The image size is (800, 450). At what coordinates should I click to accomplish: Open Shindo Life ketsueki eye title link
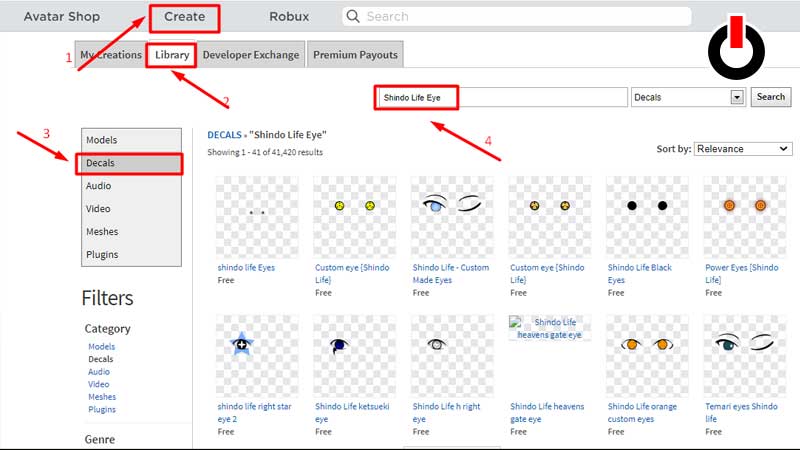point(352,412)
